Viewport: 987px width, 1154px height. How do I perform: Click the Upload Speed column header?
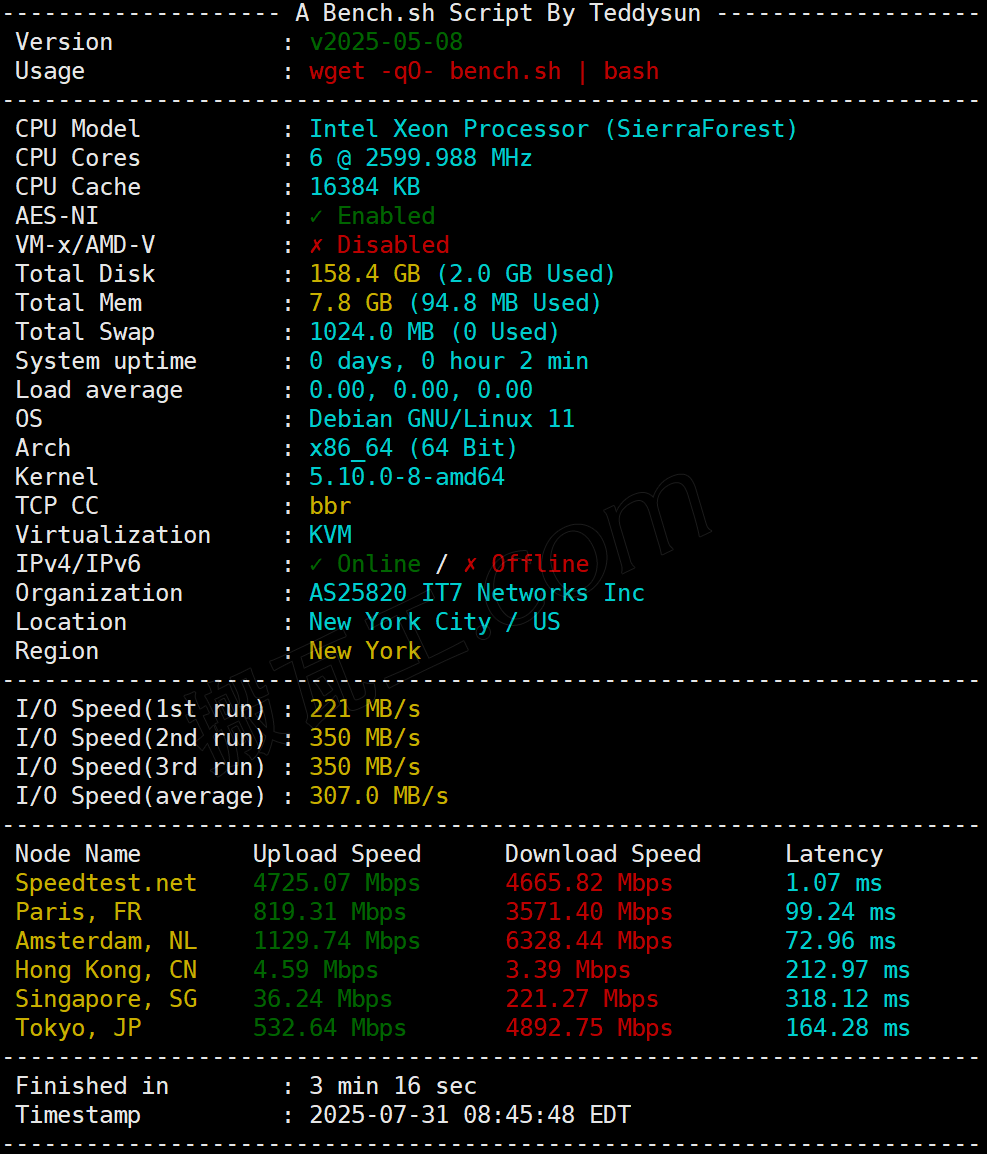click(337, 854)
